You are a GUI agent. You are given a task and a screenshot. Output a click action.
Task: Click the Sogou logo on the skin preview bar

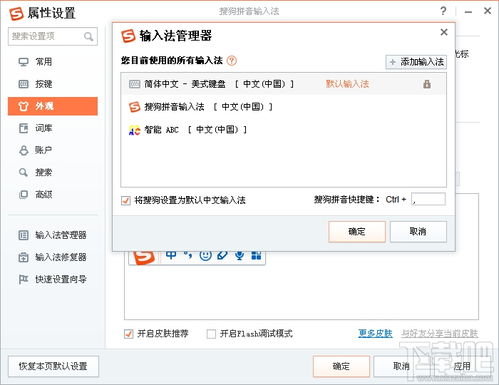[x=144, y=257]
